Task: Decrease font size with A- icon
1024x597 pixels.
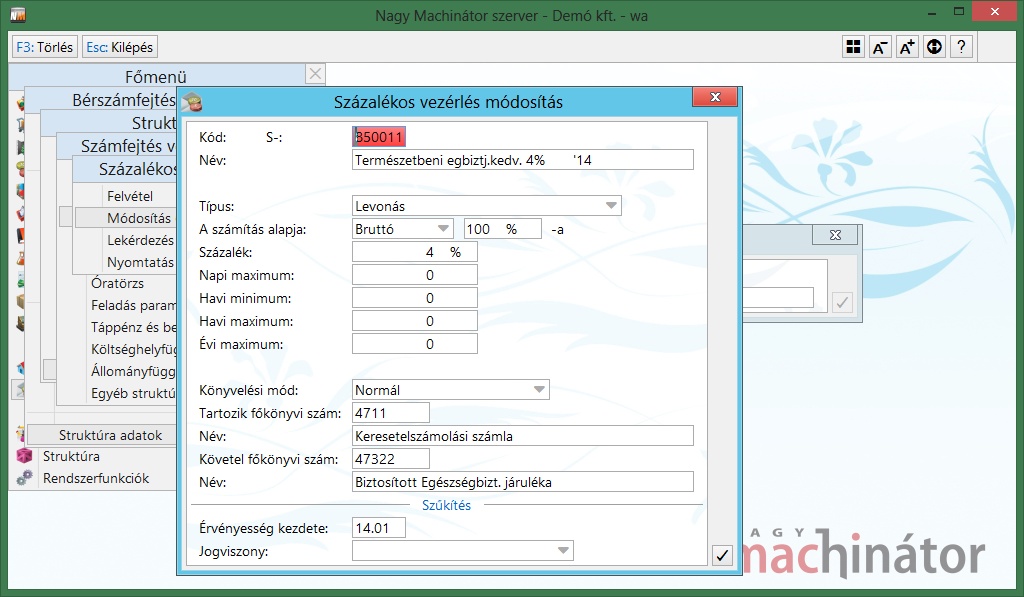Action: [880, 47]
